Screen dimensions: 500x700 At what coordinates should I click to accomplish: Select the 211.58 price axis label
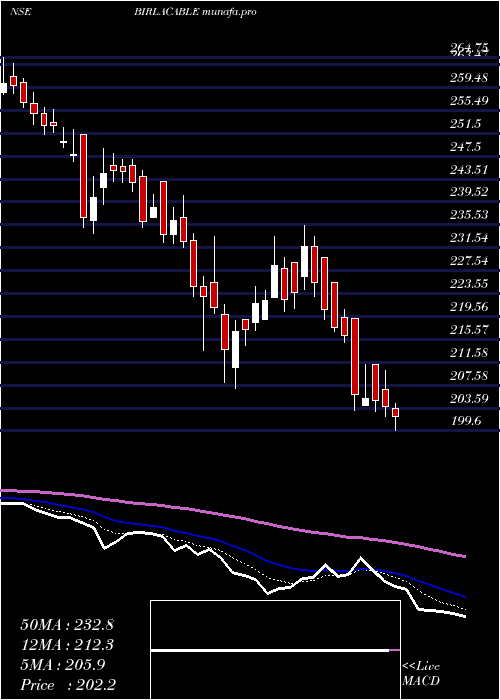(468, 353)
